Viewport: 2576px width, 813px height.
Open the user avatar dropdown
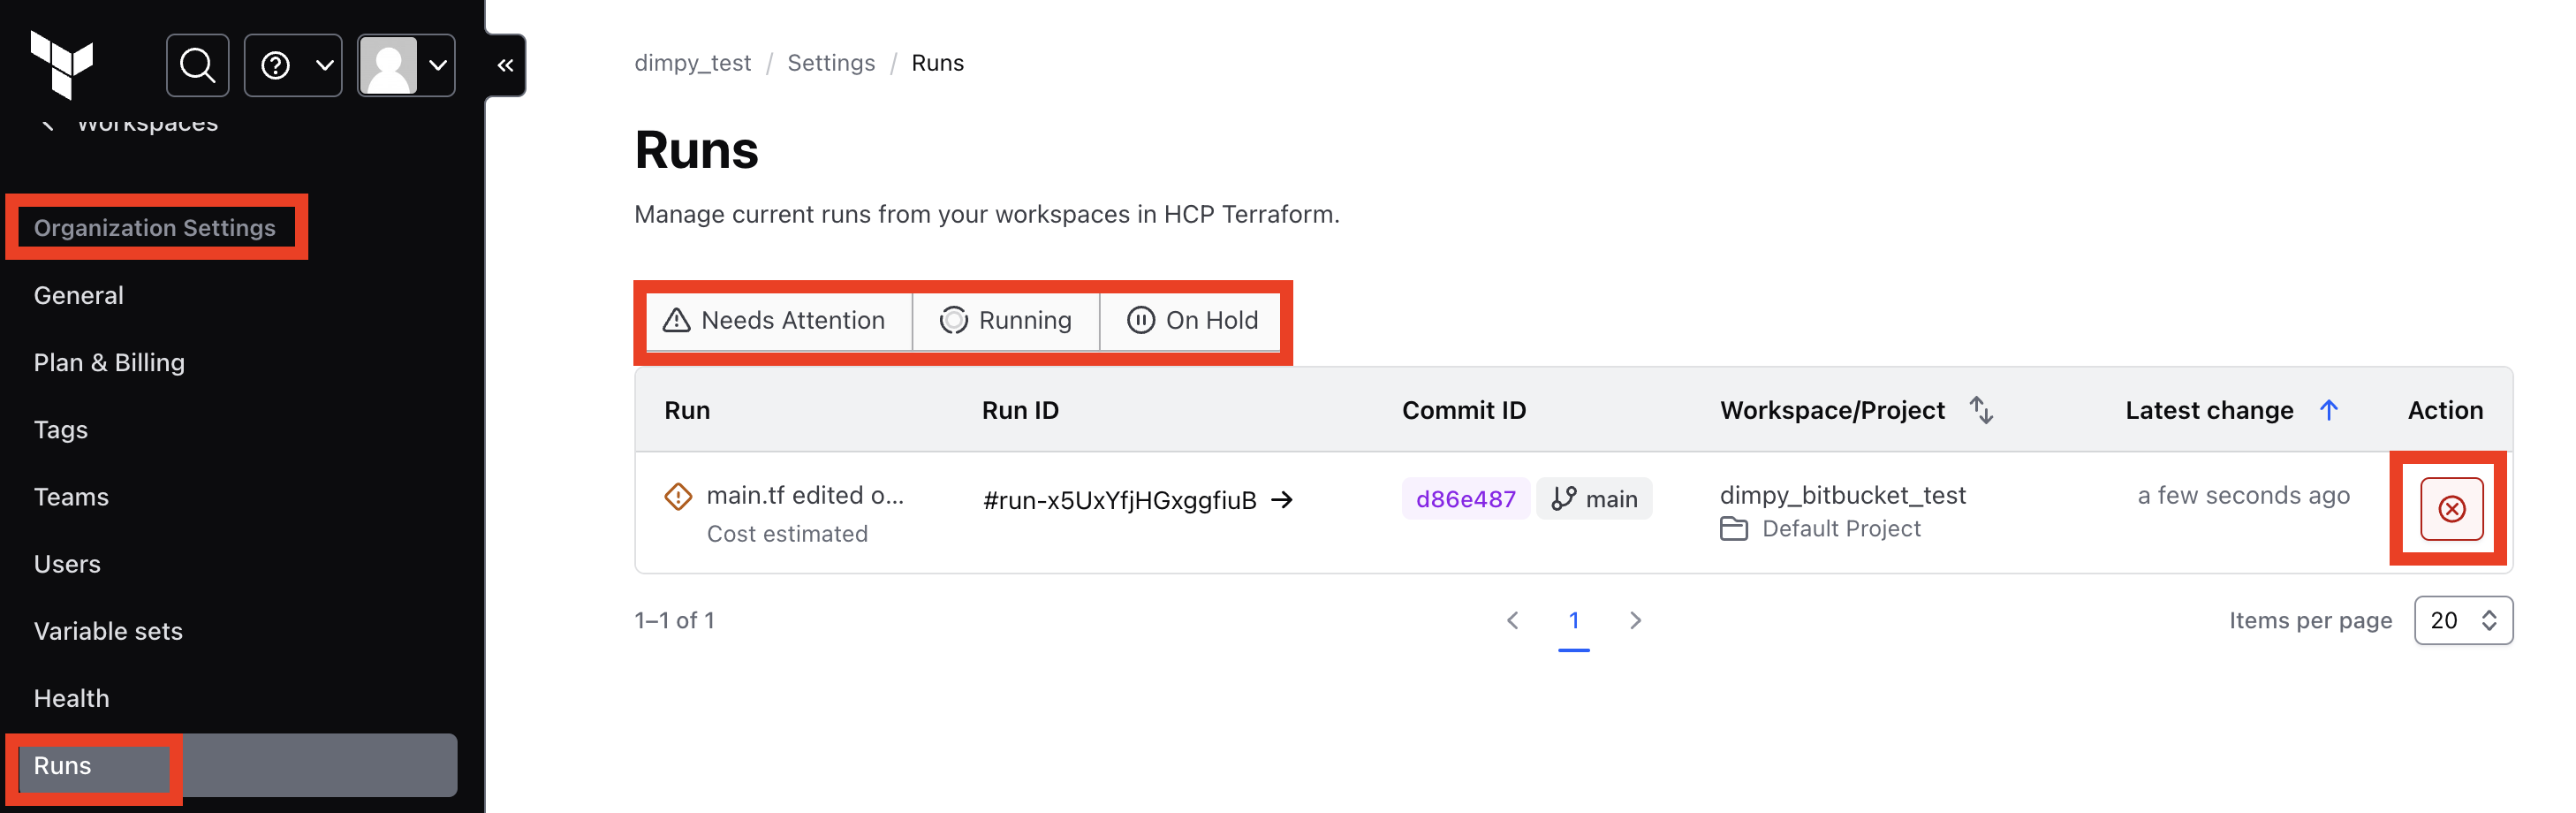tap(406, 65)
